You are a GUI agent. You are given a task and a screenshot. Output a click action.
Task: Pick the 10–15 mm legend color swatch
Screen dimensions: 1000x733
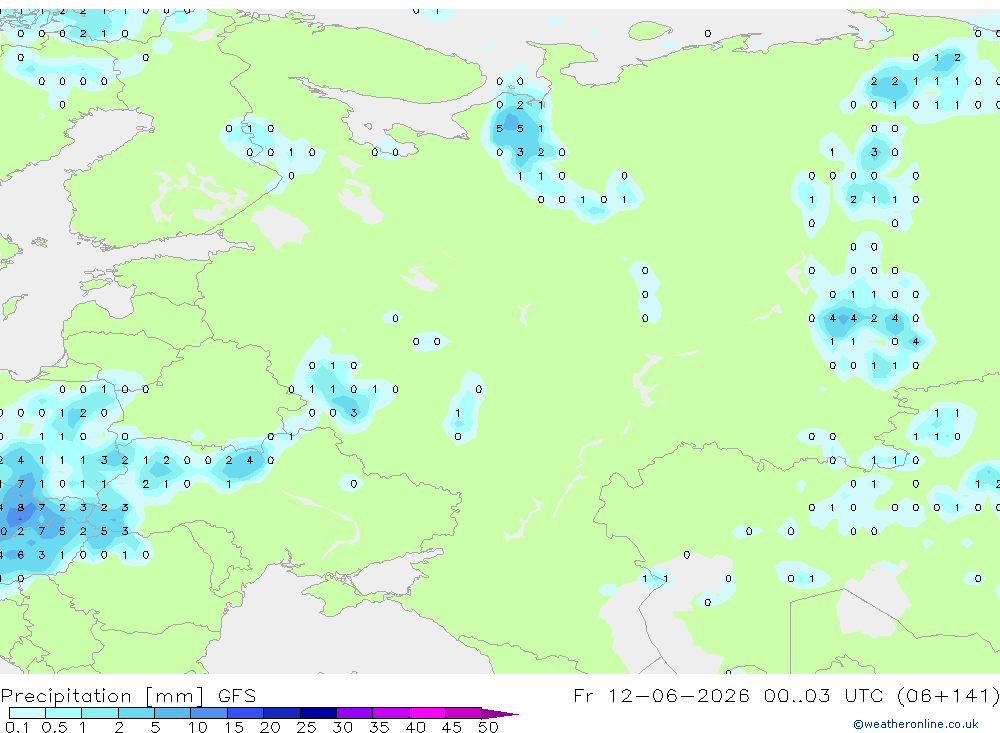(x=209, y=713)
